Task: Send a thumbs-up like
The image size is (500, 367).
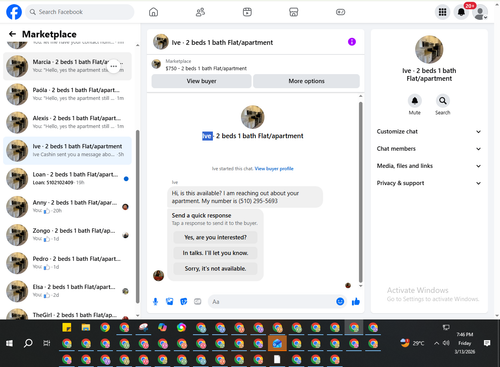Action: 356,302
